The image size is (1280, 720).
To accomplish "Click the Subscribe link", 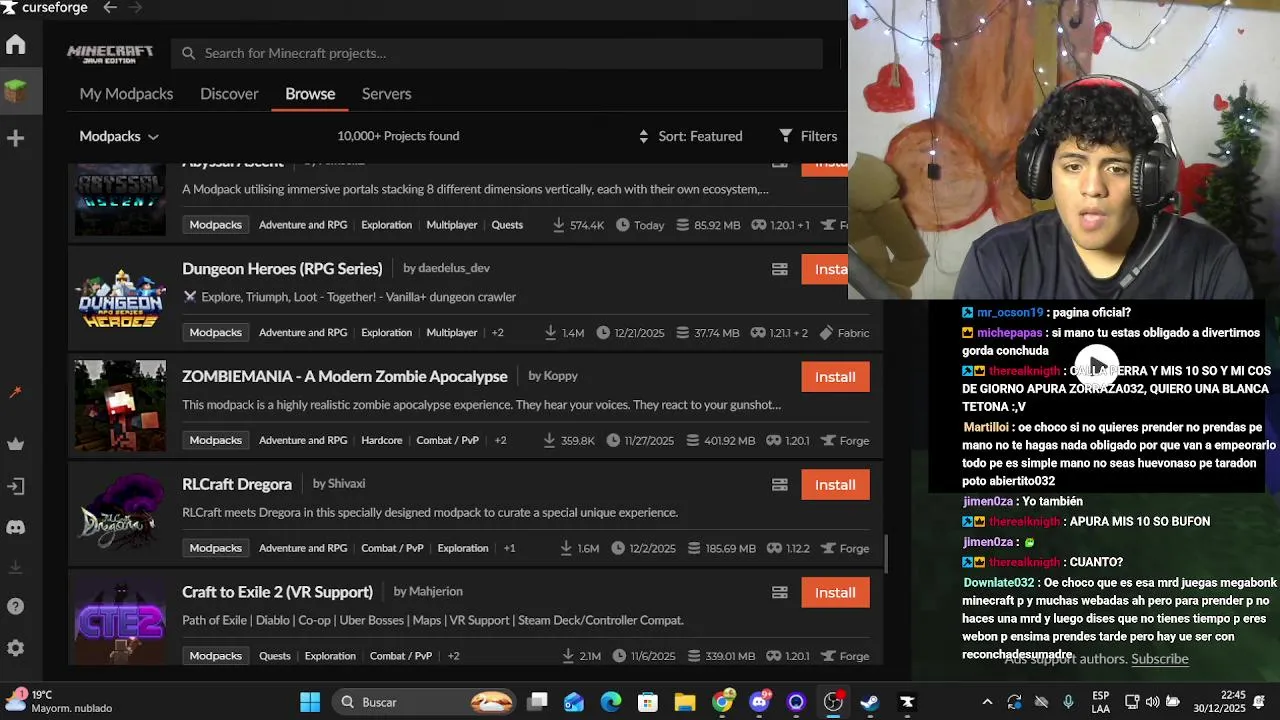I will (1160, 660).
